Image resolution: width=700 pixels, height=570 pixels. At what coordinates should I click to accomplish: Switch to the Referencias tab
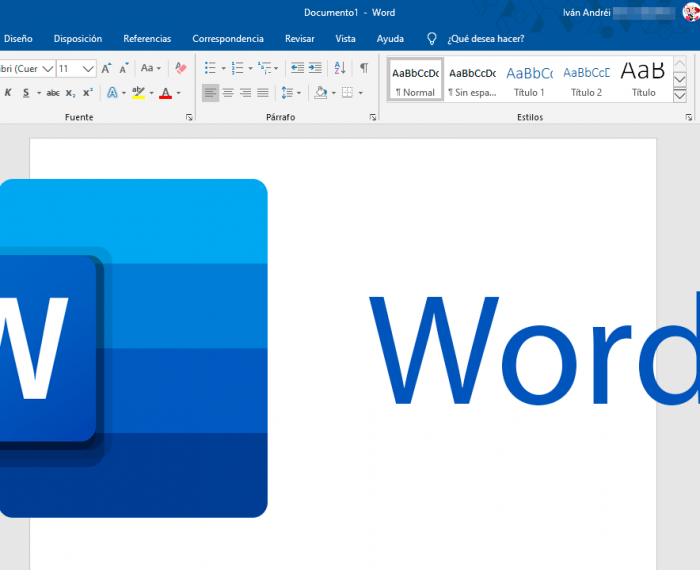[x=147, y=39]
